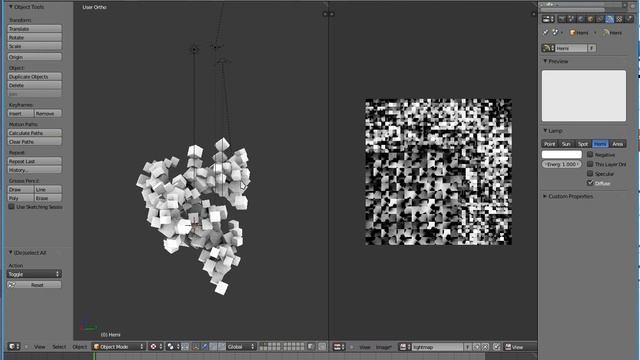Open the Scene properties tab icon
The image size is (640, 360).
pos(571,19)
